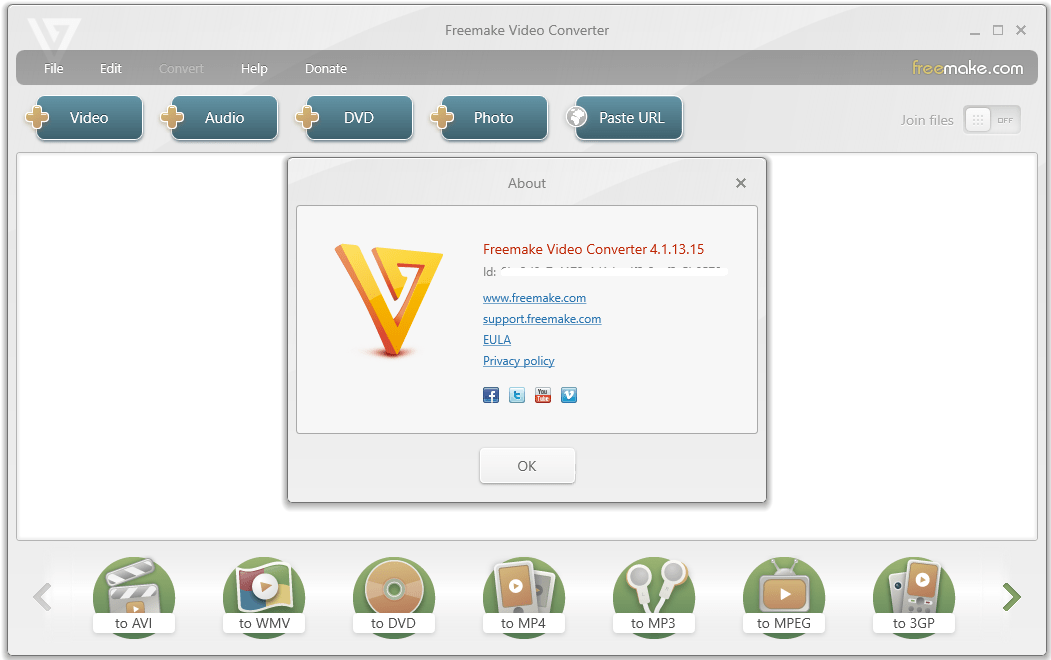Click the Freemake V logo in the About dialog

389,299
